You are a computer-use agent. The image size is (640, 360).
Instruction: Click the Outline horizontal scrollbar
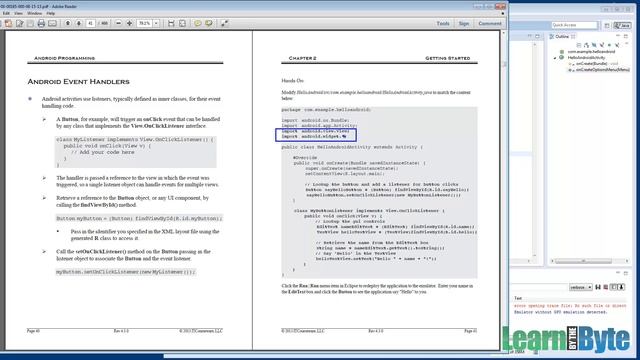tap(583, 261)
